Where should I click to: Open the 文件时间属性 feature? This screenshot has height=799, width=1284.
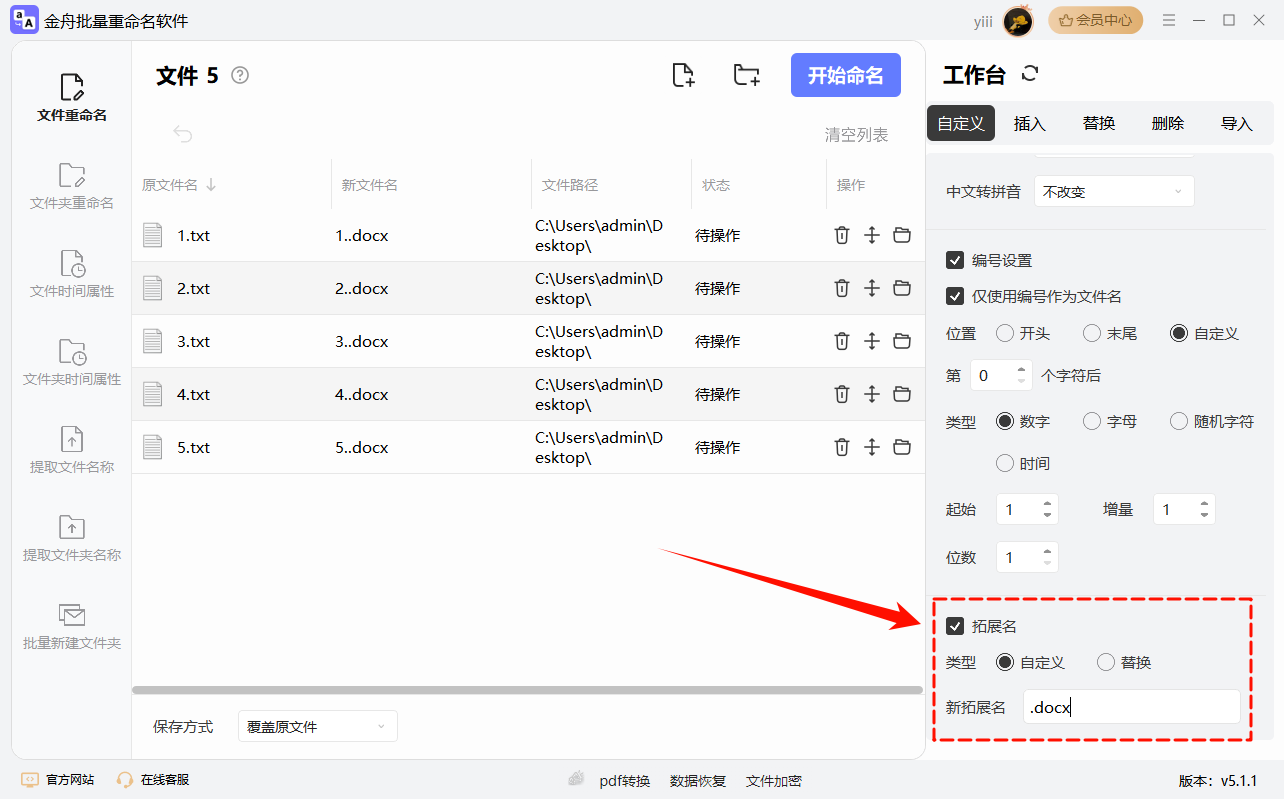click(70, 273)
